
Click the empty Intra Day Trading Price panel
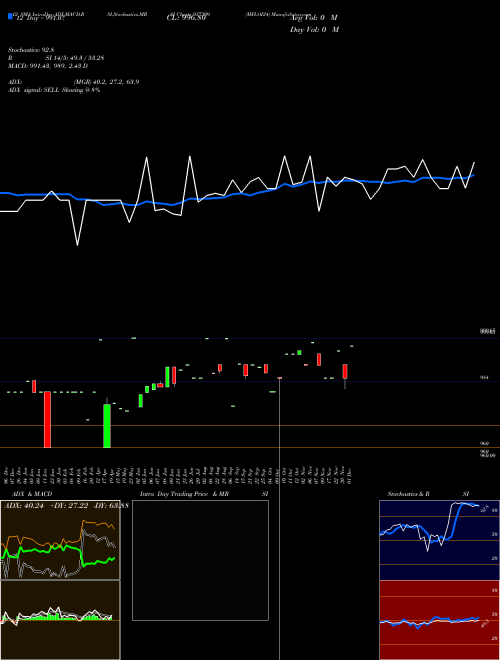tap(200, 560)
